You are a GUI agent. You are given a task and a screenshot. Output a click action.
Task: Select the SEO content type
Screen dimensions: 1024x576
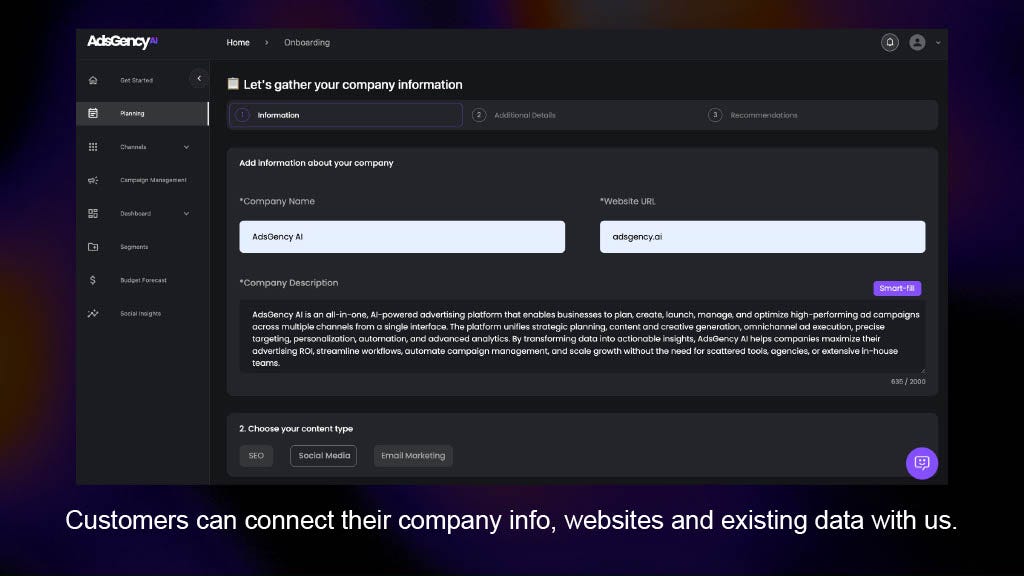point(256,456)
